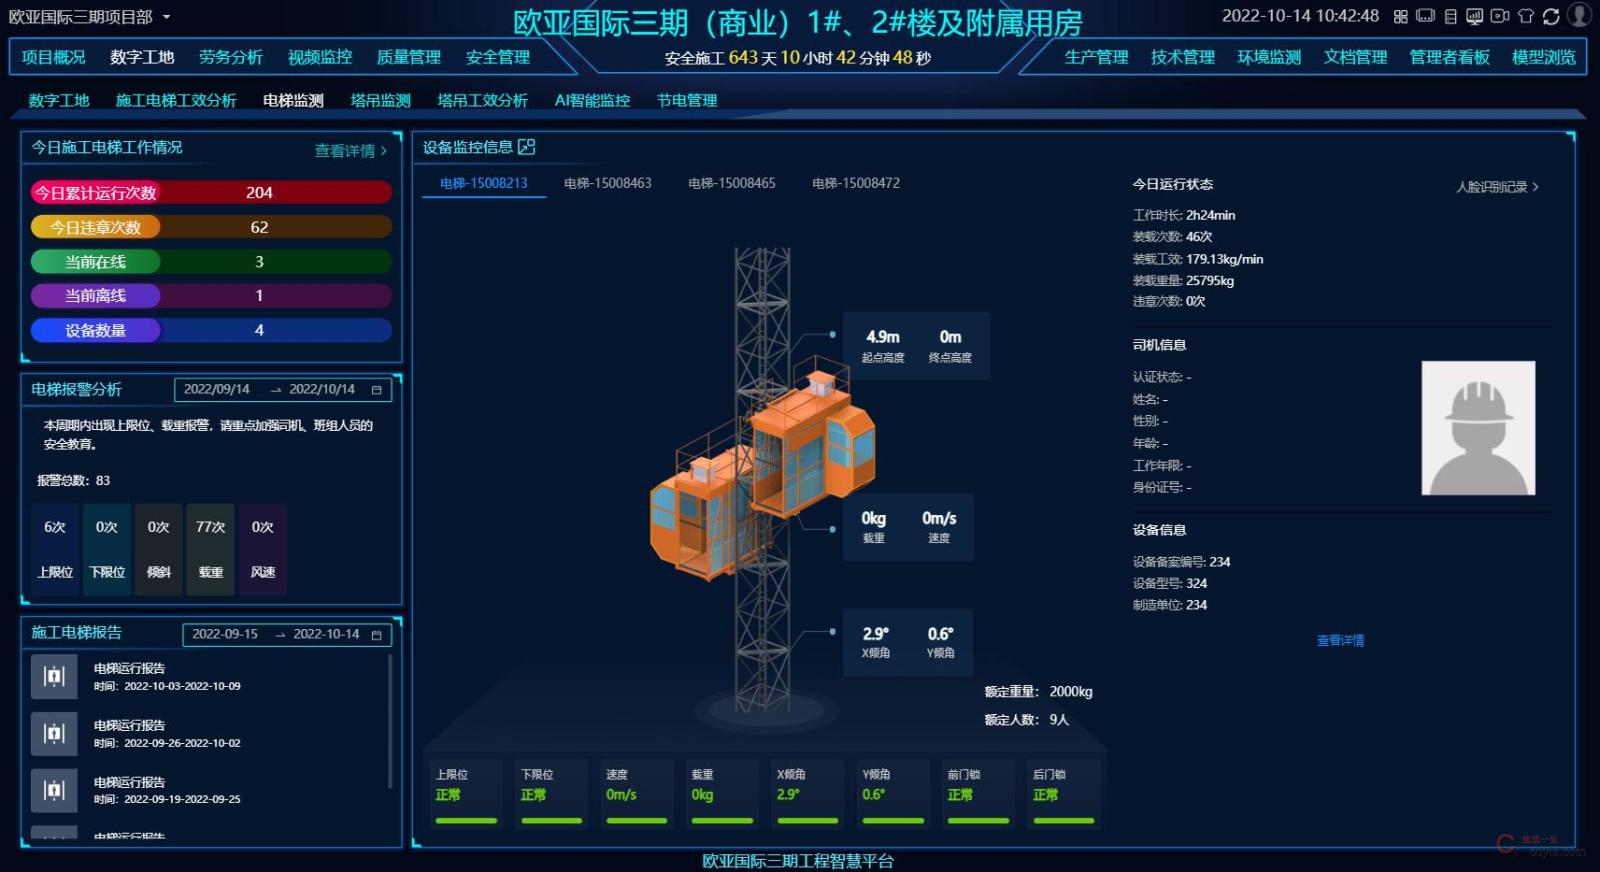The height and width of the screenshot is (872, 1600).
Task: Click the 倾斜 0次 alarm card
Action: 159,549
